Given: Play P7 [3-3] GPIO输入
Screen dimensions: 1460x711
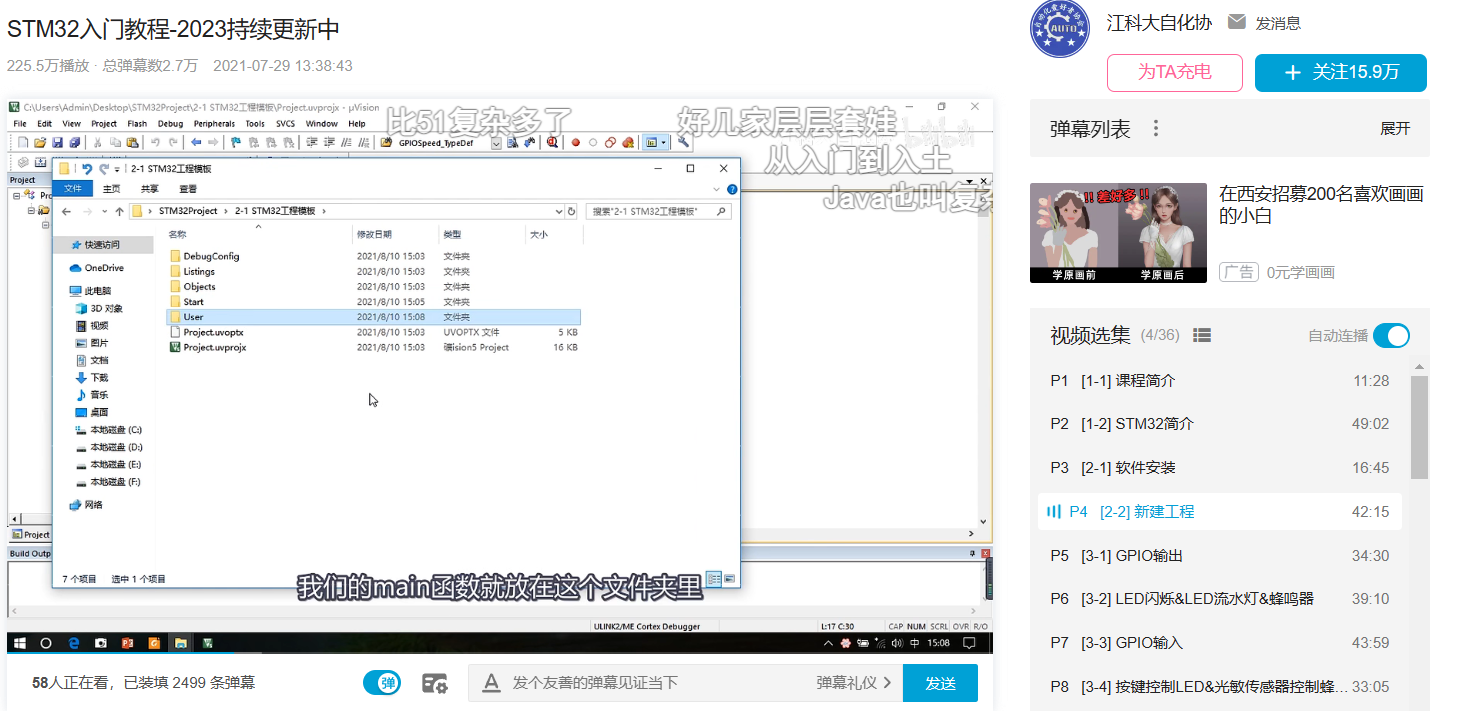Looking at the screenshot, I should (1220, 643).
